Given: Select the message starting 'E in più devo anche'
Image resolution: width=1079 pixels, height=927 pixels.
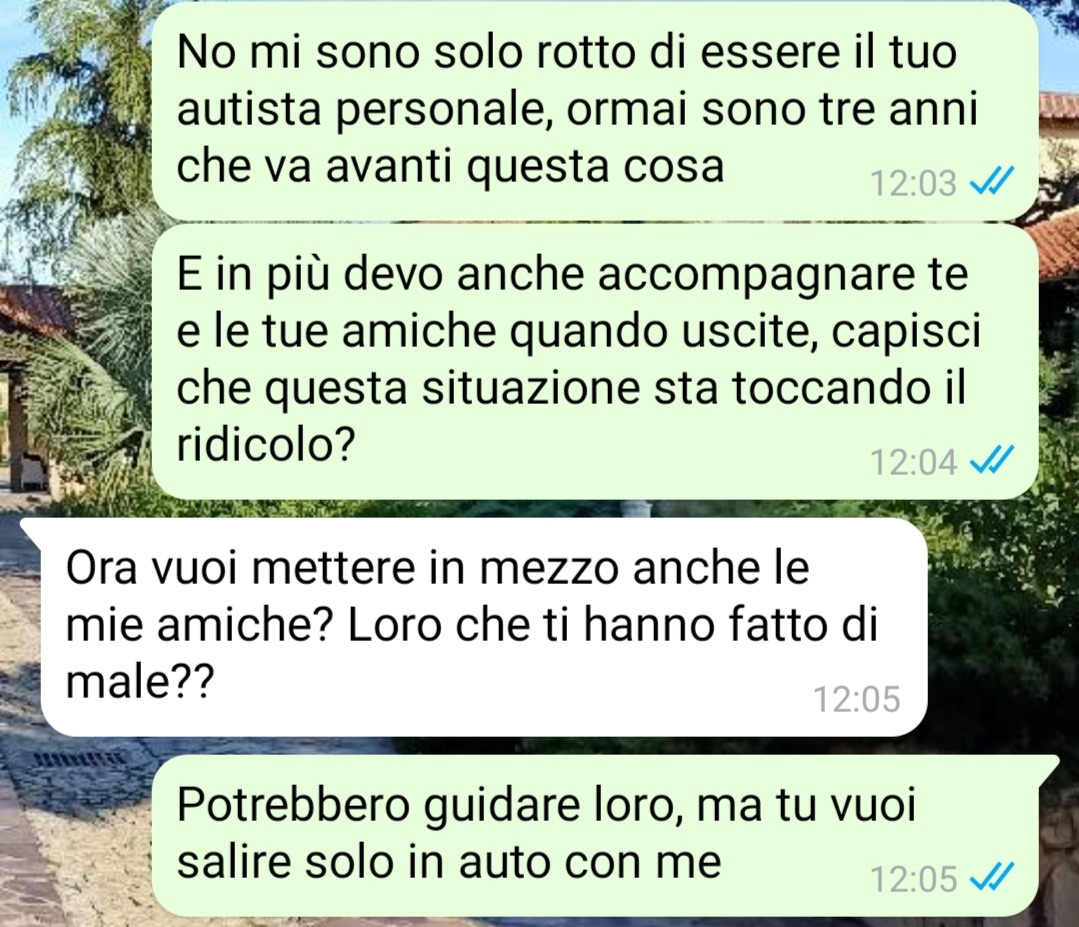Looking at the screenshot, I should pos(595,361).
